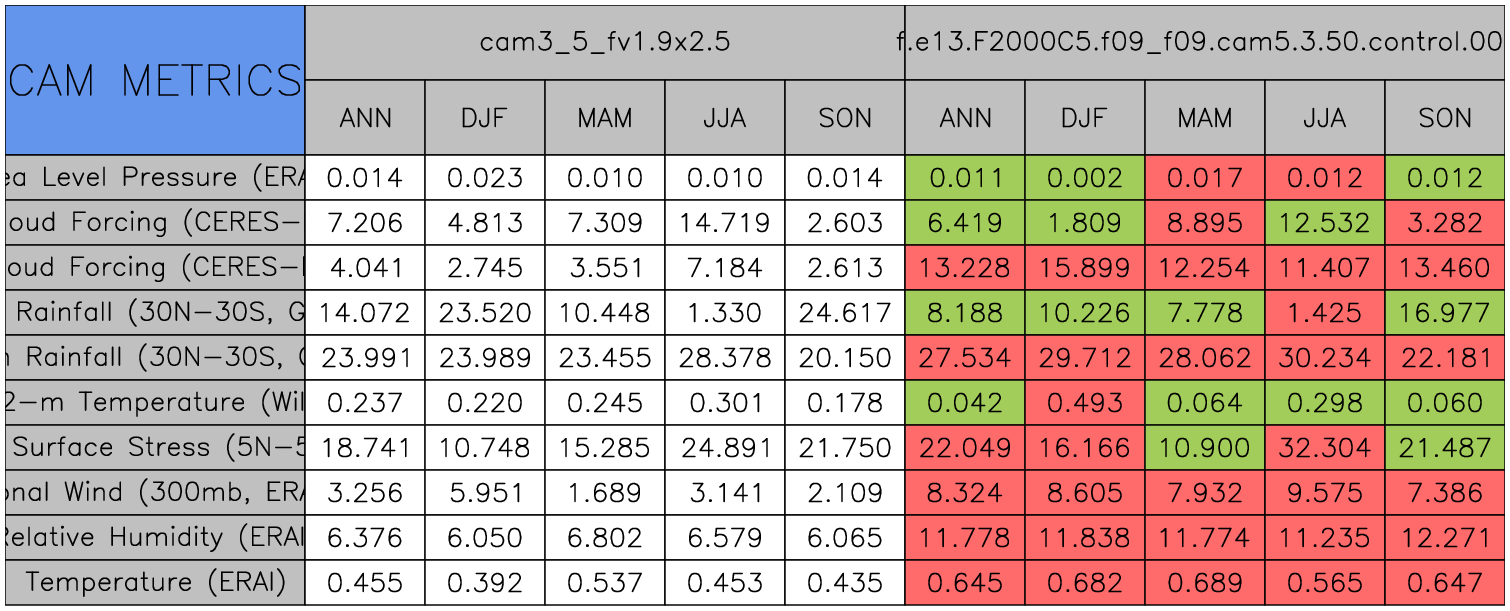Click the Sea Level Pressure row label
The image size is (1510, 611).
click(155, 178)
